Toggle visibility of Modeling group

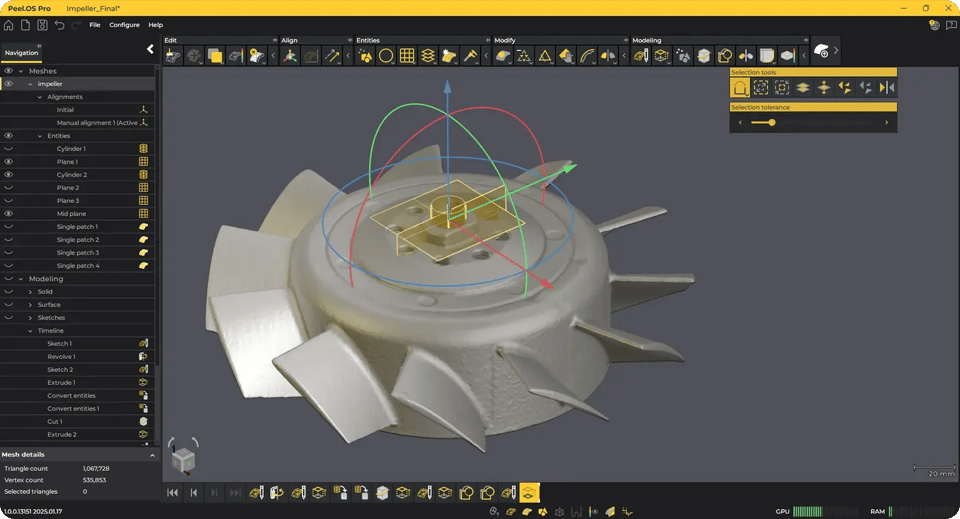pos(8,278)
